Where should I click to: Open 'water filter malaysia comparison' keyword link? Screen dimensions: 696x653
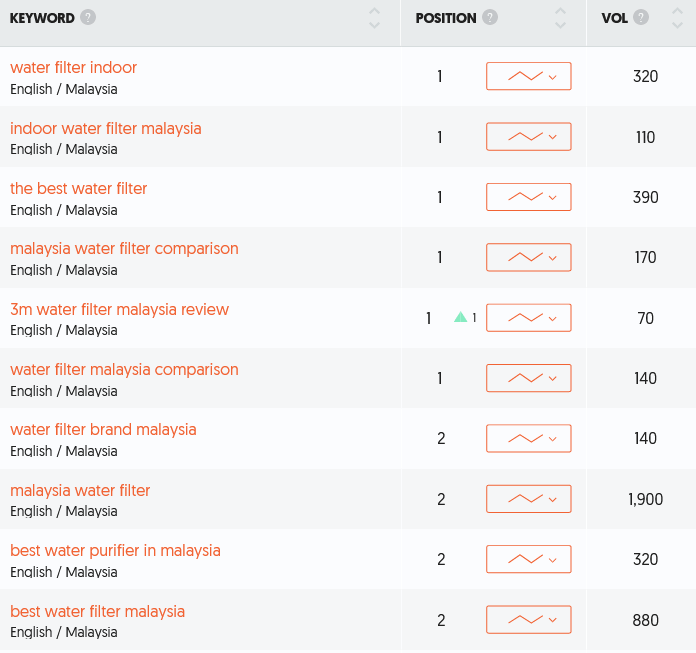124,370
